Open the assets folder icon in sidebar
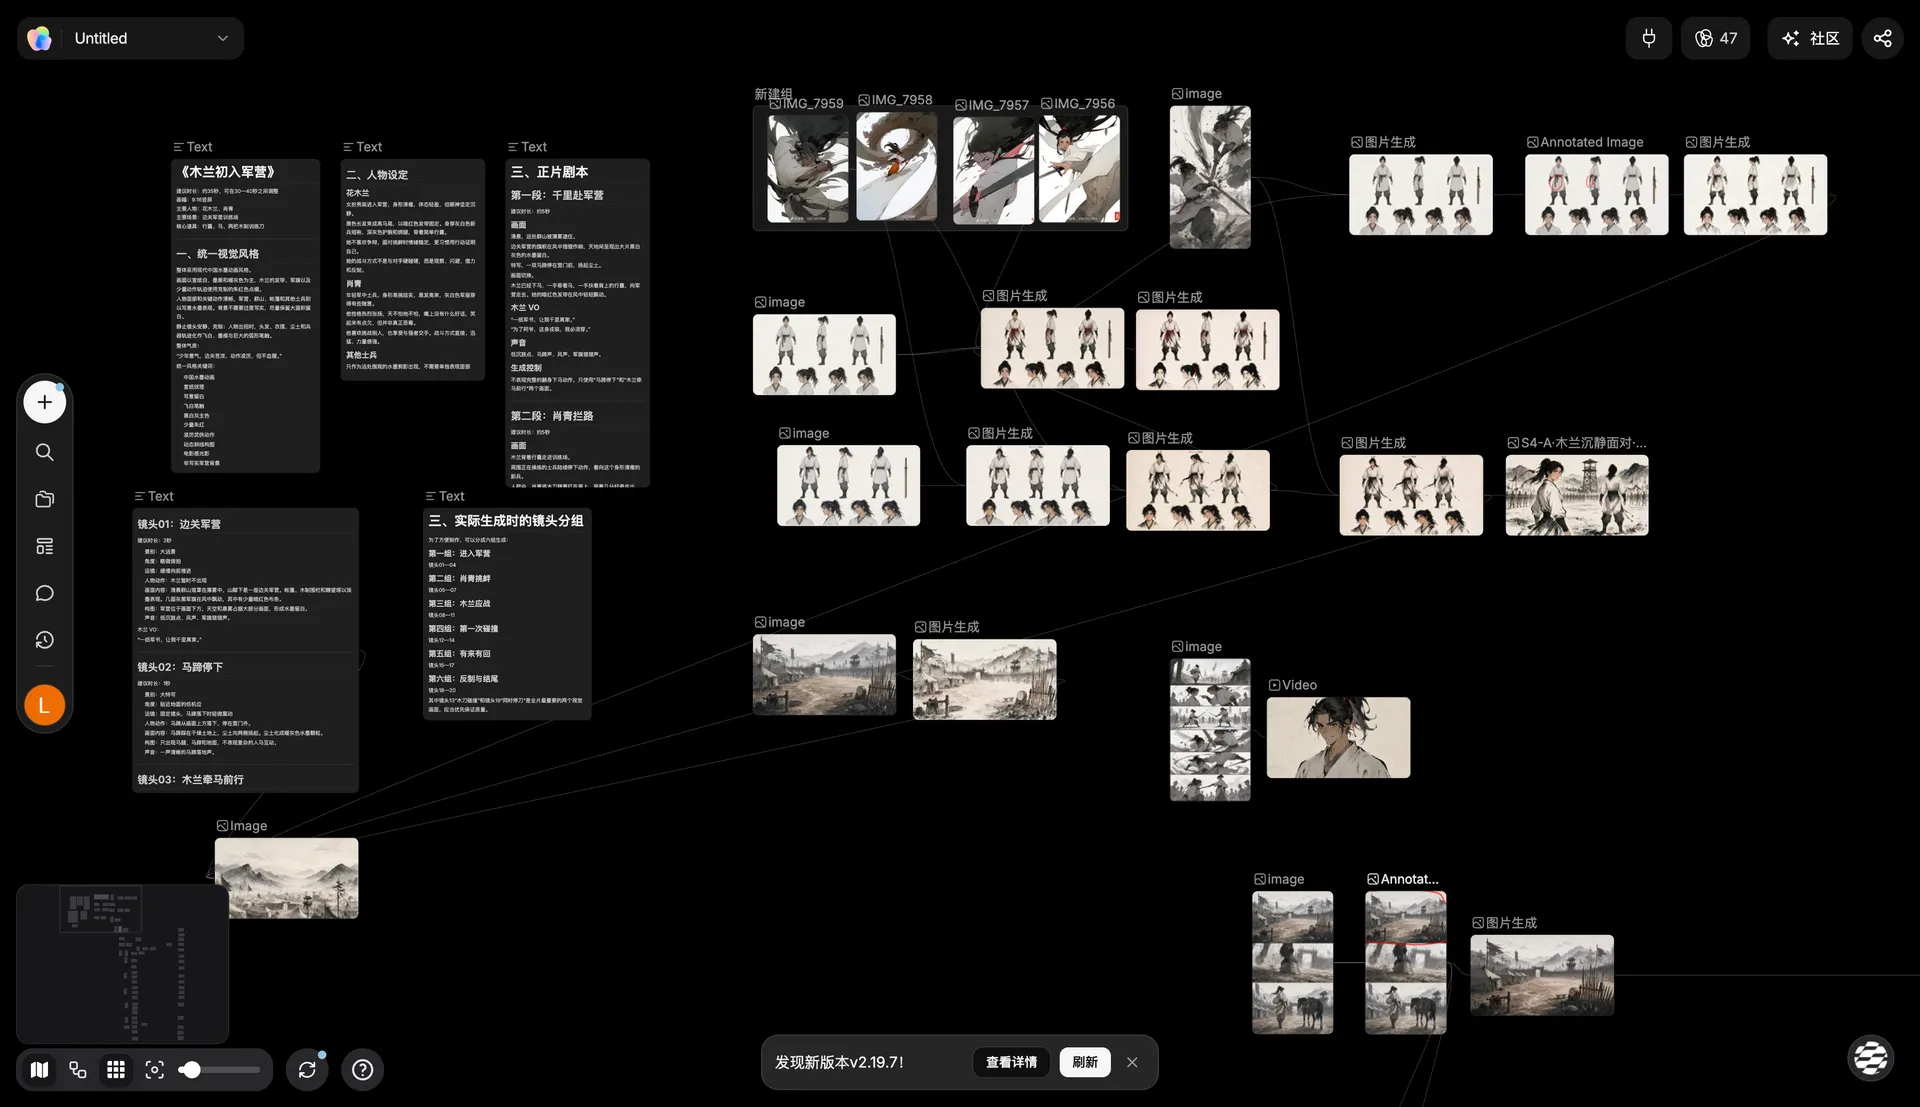The height and width of the screenshot is (1107, 1920). coord(44,499)
